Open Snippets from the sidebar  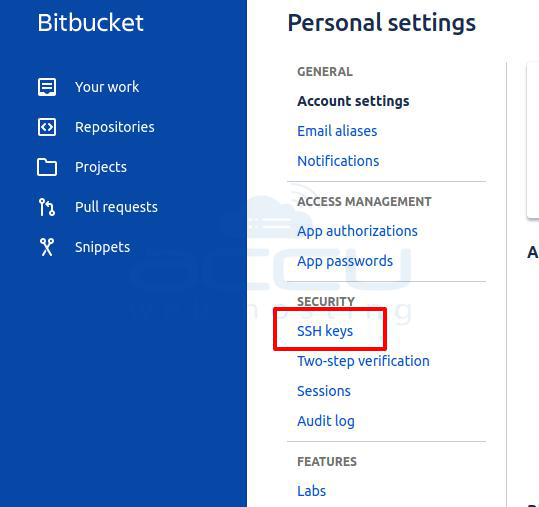[102, 247]
